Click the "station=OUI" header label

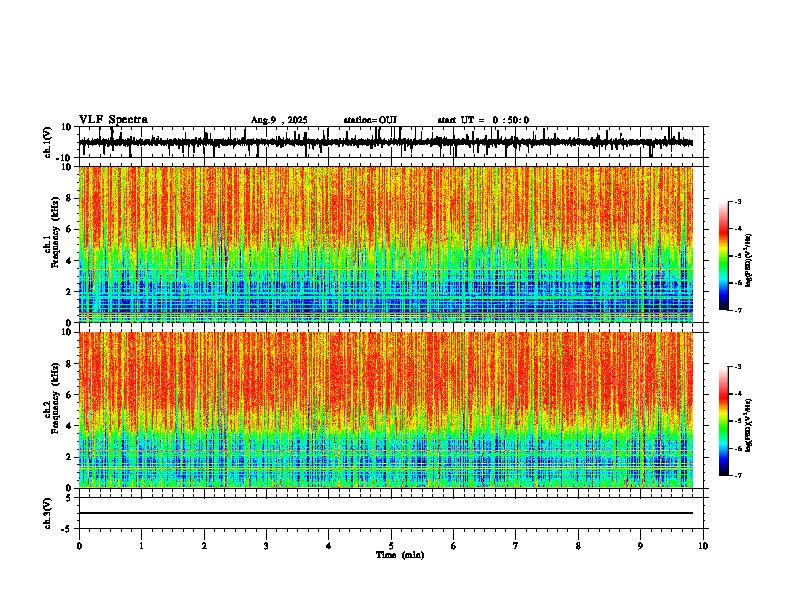(370, 120)
